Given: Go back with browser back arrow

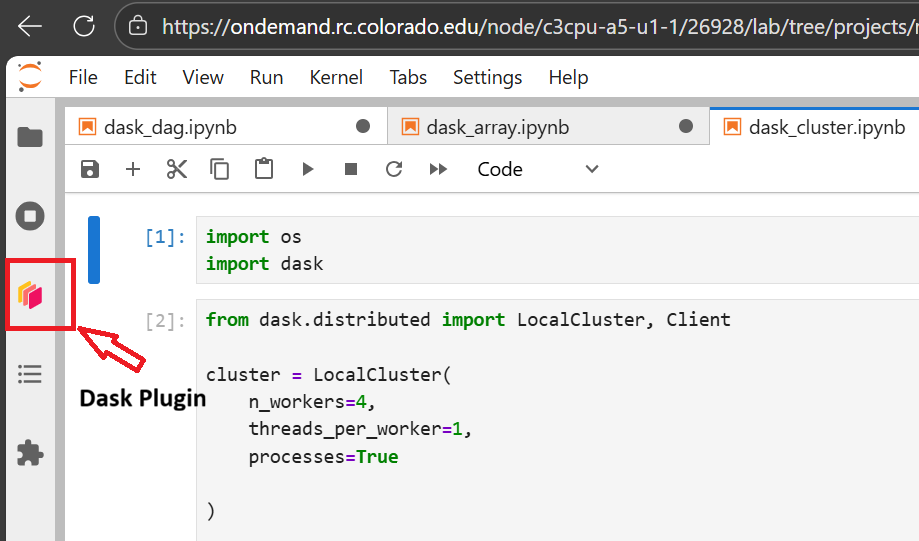Looking at the screenshot, I should click(x=29, y=26).
